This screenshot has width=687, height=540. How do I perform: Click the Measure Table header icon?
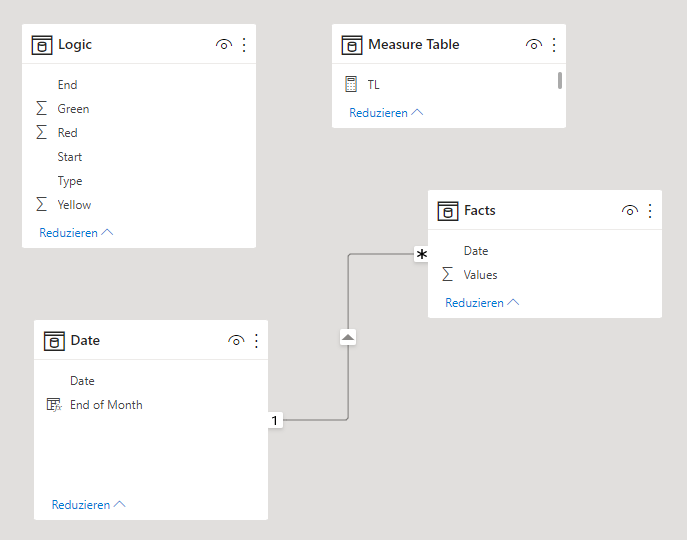[x=352, y=45]
